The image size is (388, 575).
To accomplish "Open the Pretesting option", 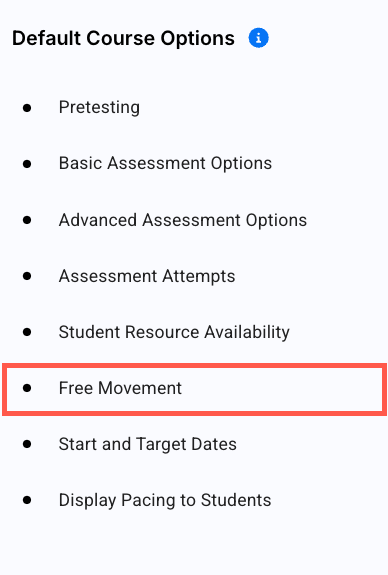I will (99, 107).
